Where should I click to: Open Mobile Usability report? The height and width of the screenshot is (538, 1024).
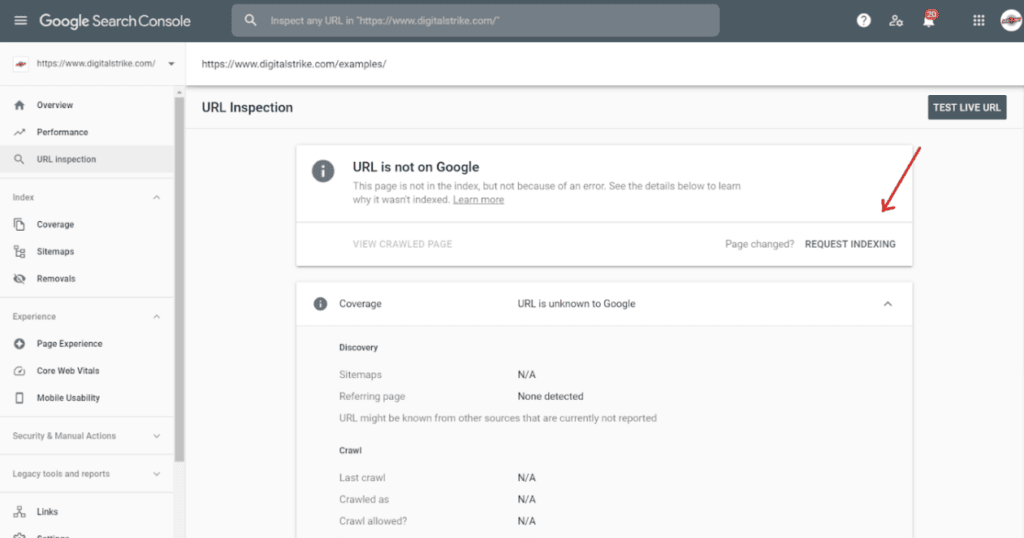(68, 398)
